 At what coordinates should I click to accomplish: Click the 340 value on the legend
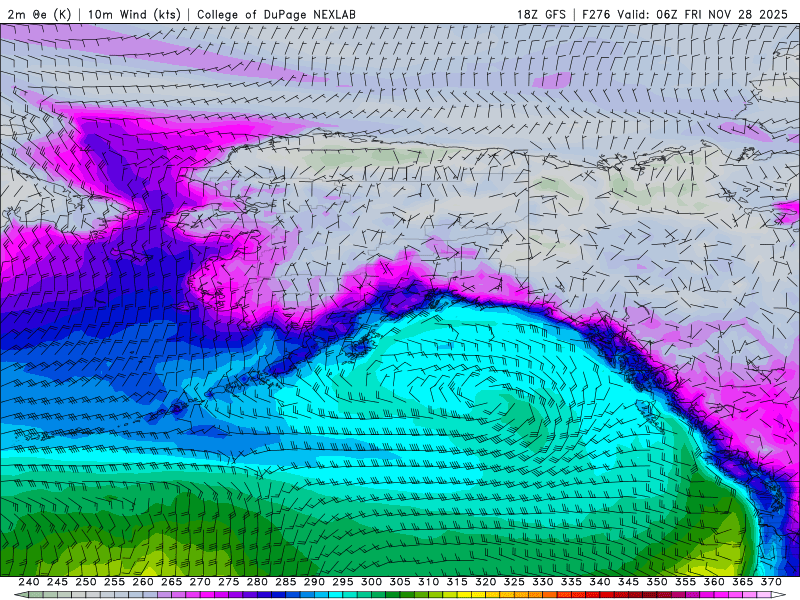pyautogui.click(x=600, y=582)
